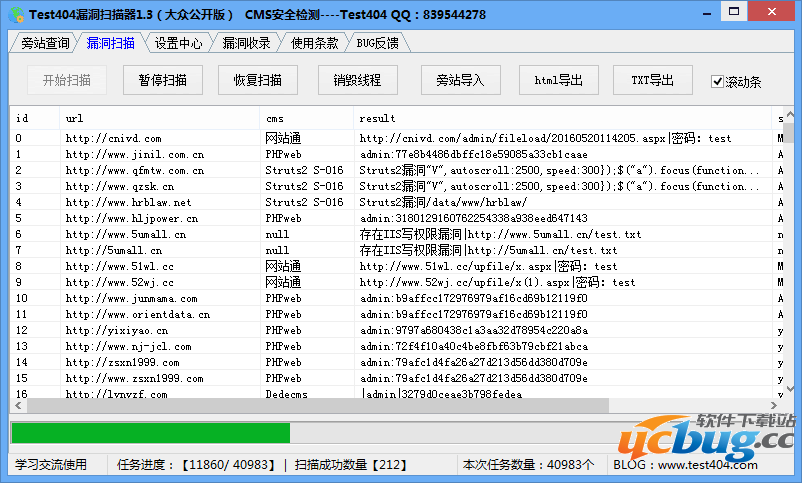This screenshot has width=802, height=483.
Task: Open the 设置中心 tab
Action: click(x=179, y=43)
